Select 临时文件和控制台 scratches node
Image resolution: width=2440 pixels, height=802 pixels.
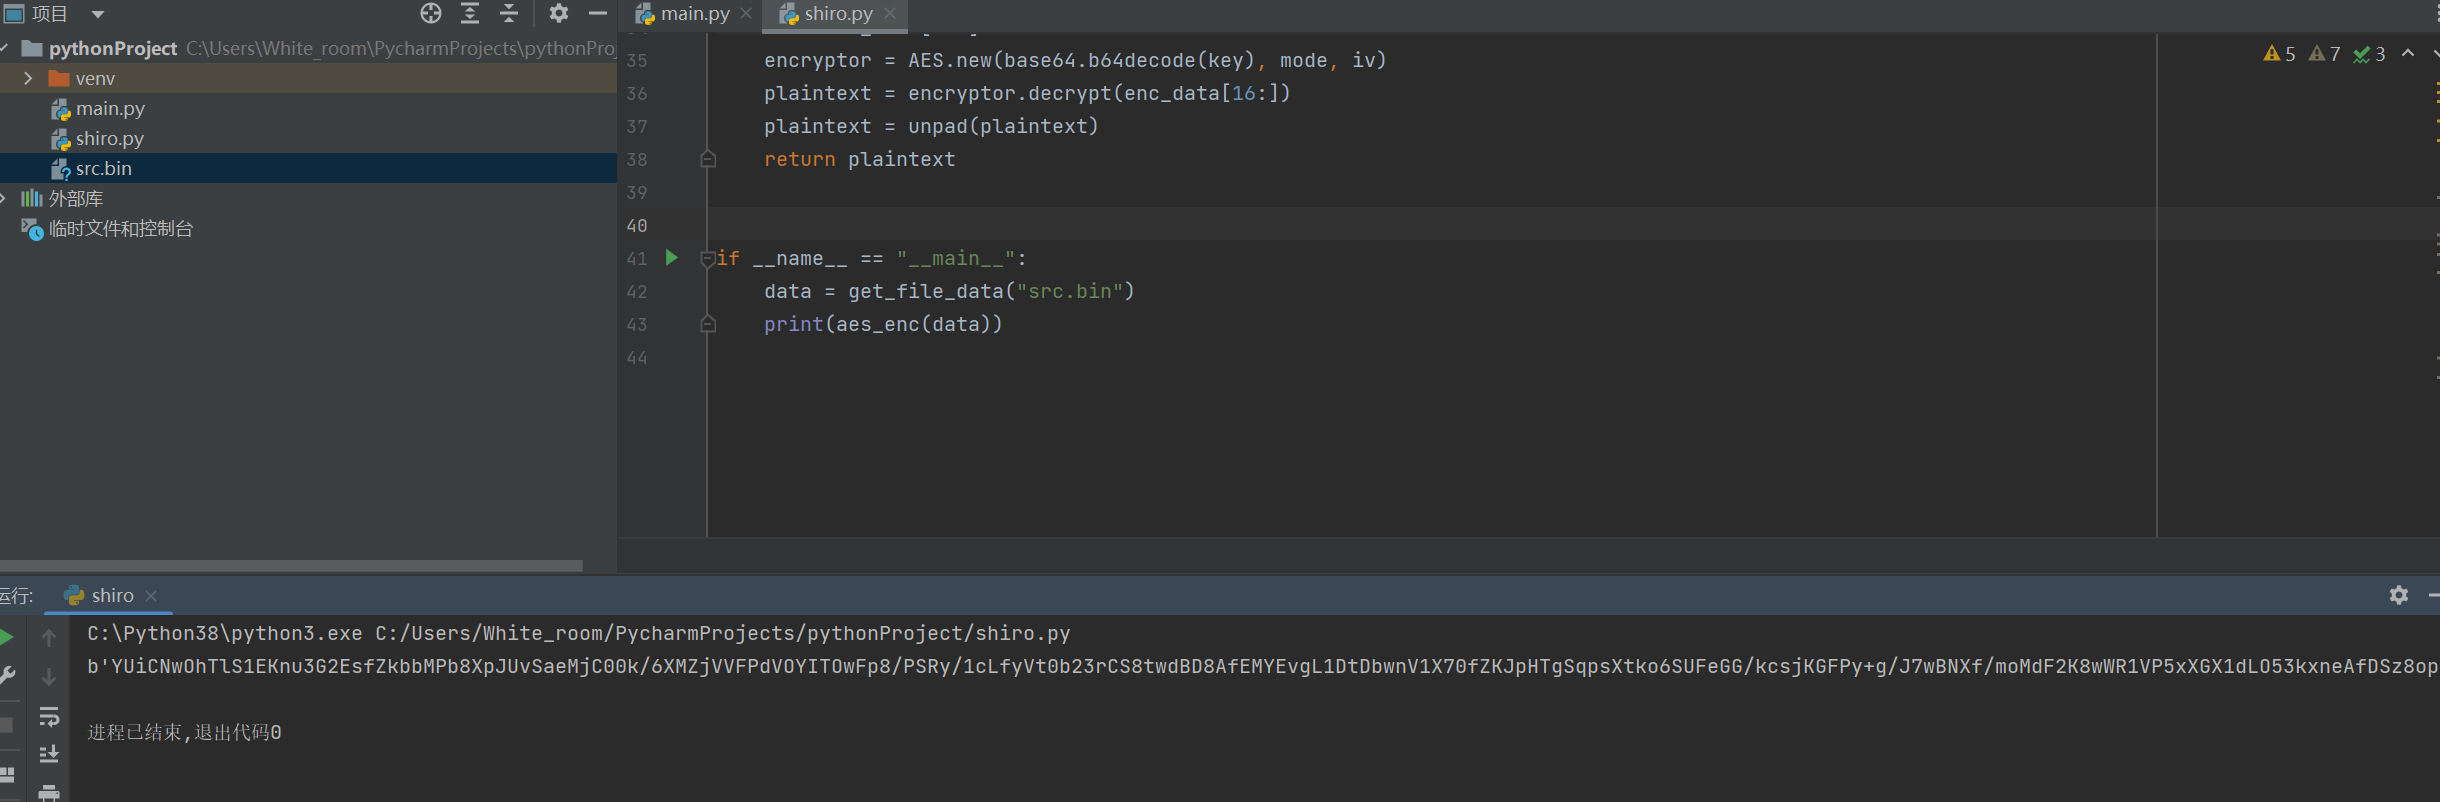click(x=121, y=229)
